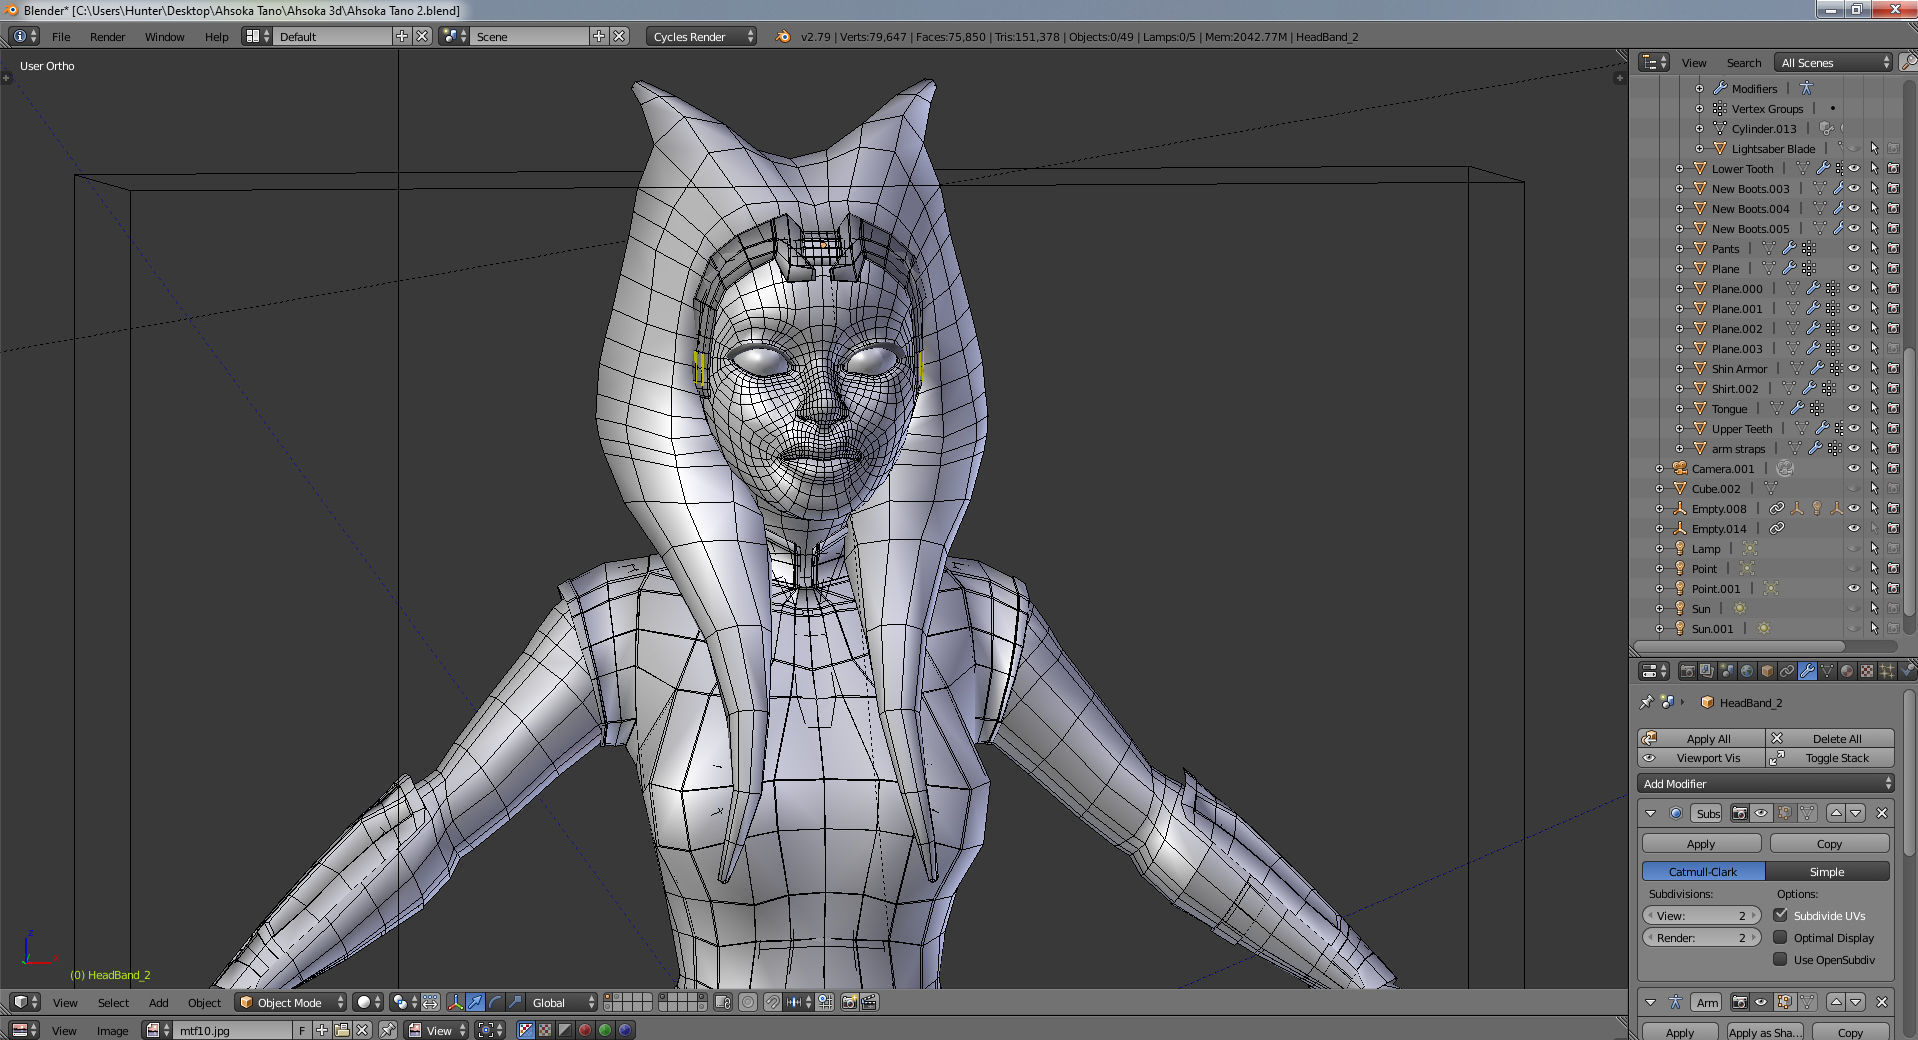Show the green channel in image editor
1918x1040 pixels.
pos(605,1030)
